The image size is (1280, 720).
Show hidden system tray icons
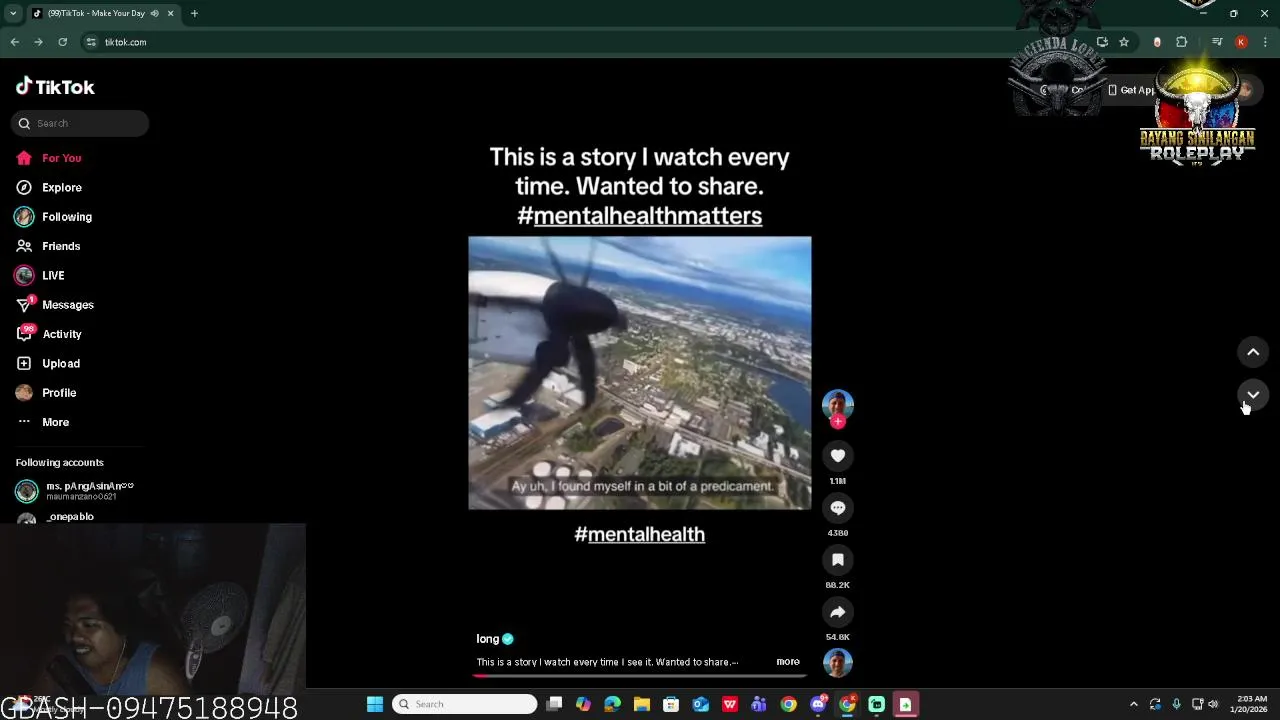coord(1133,704)
